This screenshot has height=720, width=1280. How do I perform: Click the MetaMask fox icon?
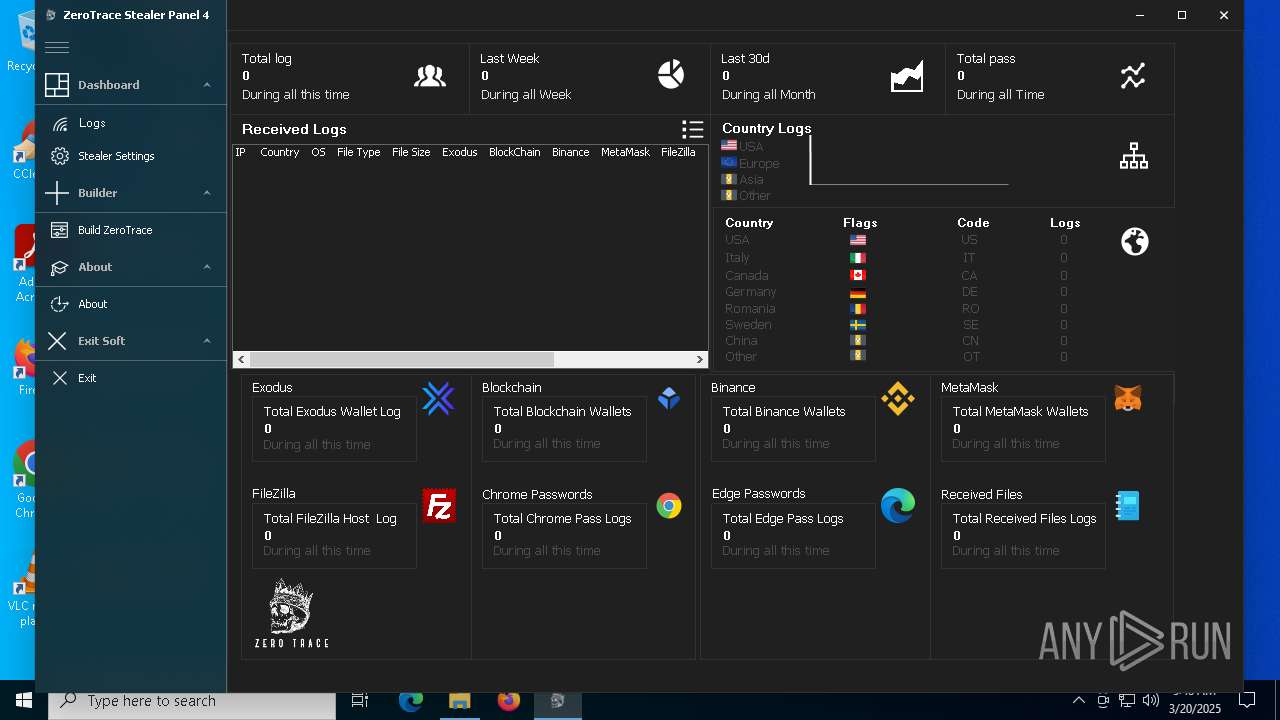pos(1128,399)
